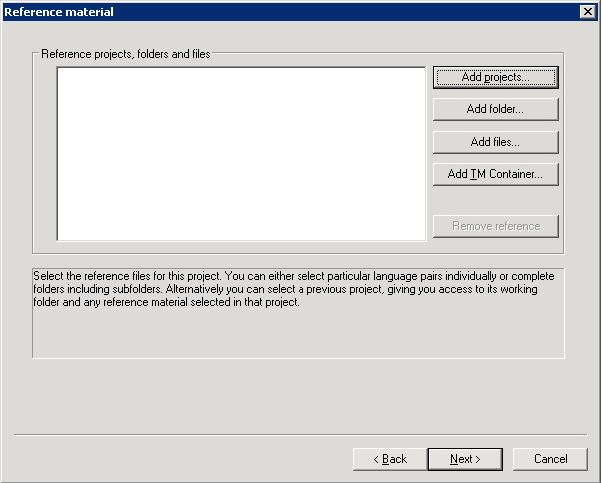Click the Add projects... button
The image size is (603, 483).
[x=495, y=77]
